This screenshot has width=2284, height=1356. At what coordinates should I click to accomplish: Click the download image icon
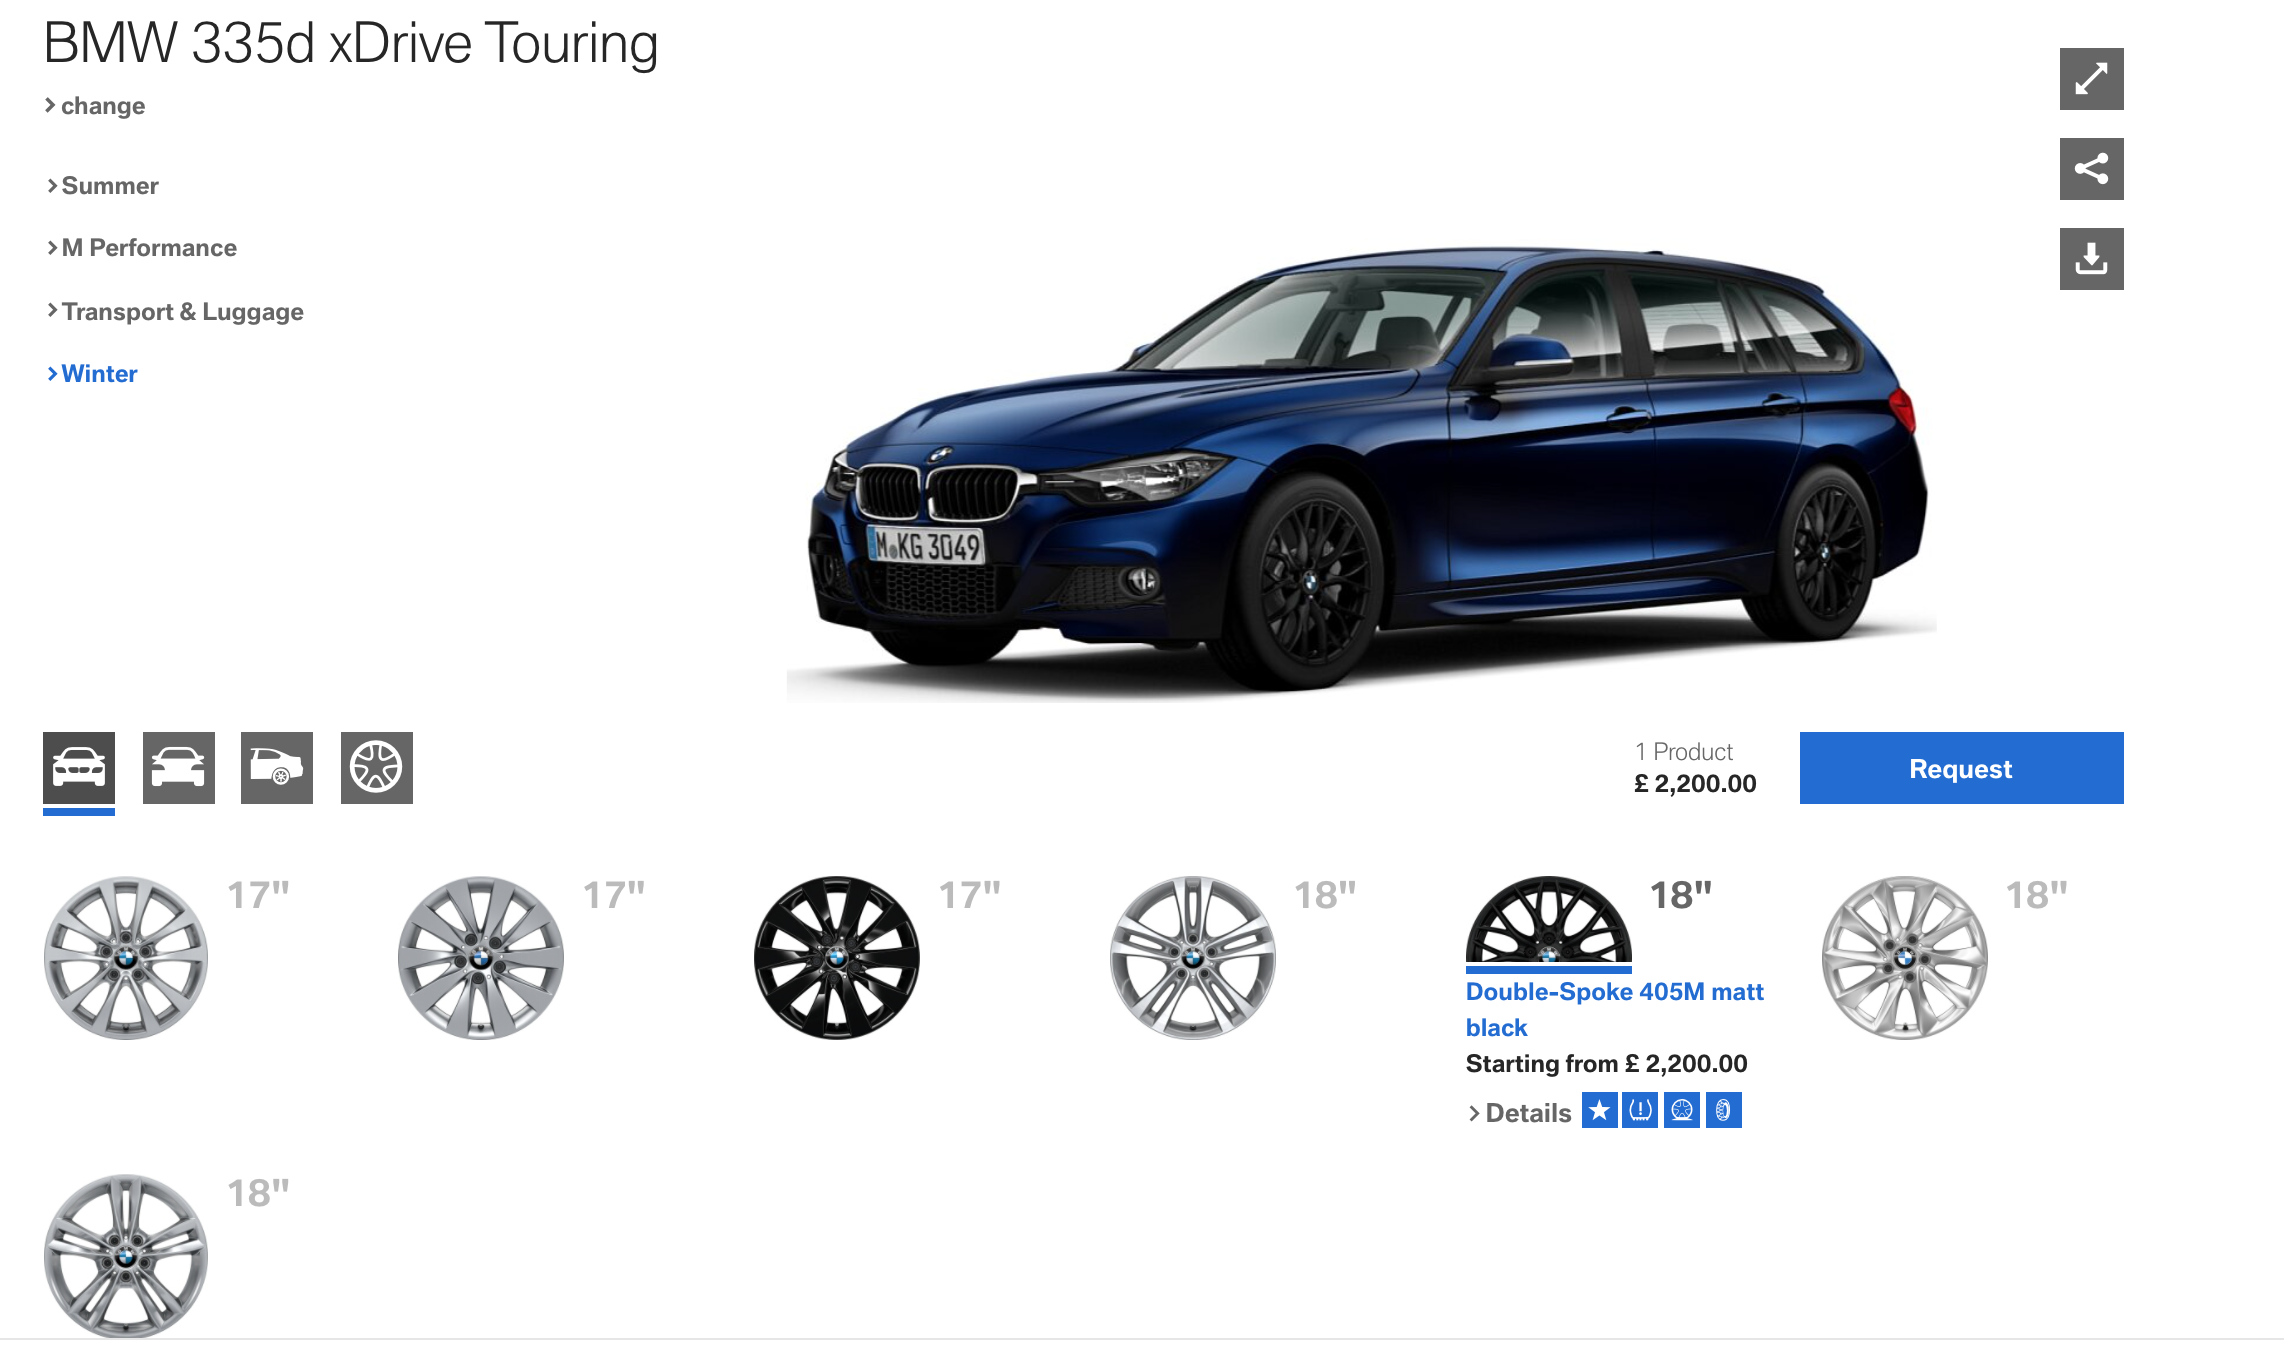click(x=2091, y=259)
